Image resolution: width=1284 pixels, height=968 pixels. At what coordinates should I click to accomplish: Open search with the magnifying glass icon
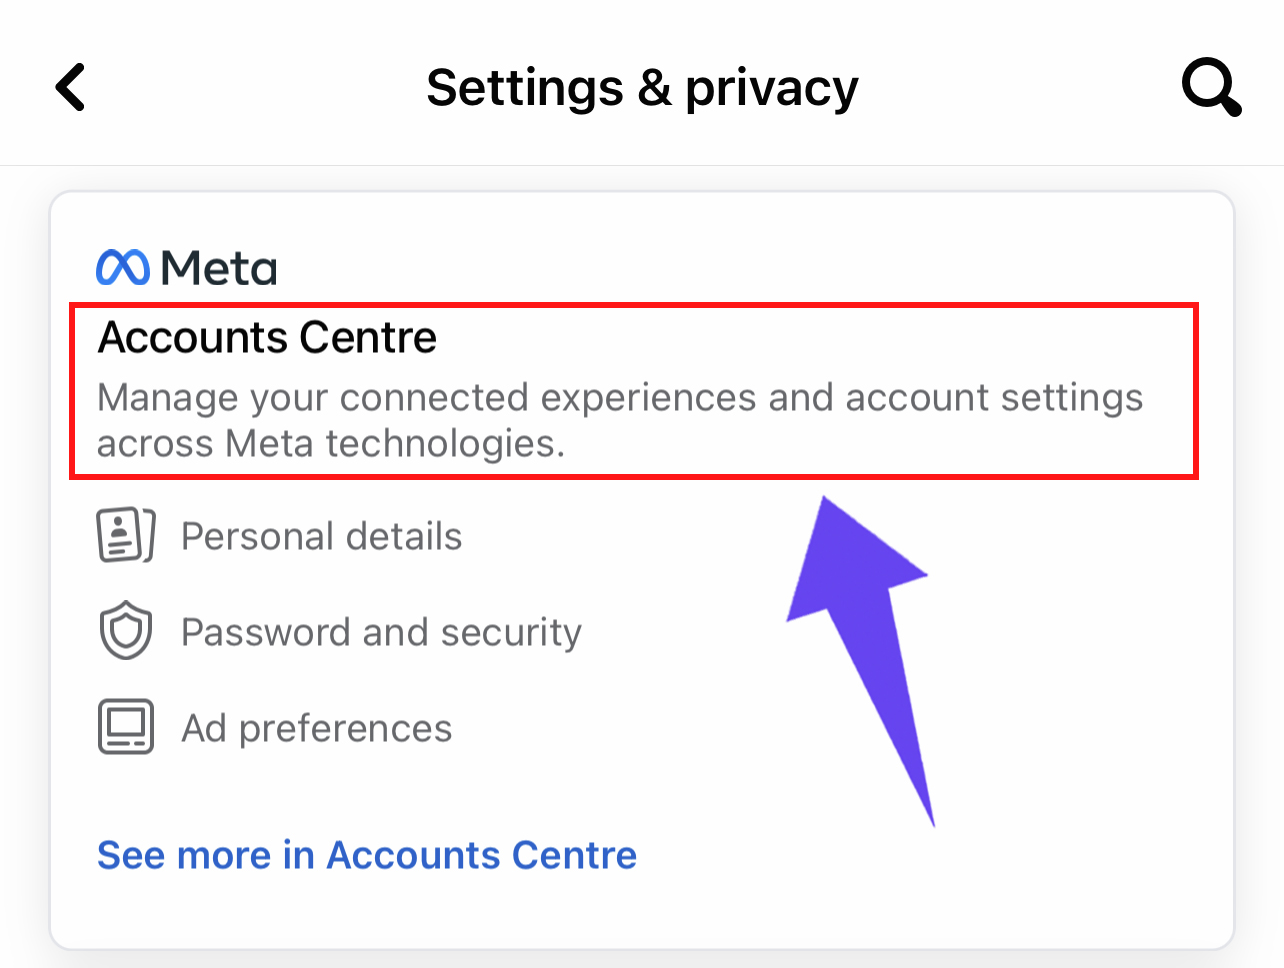[x=1211, y=87]
